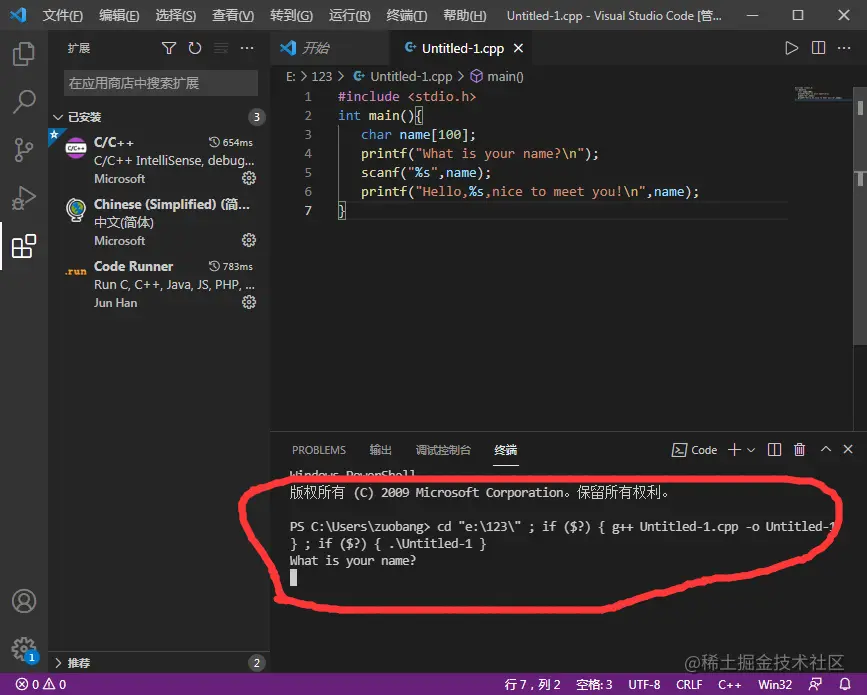Open extensions panel more actions menu
This screenshot has height=695, width=867.
247,48
